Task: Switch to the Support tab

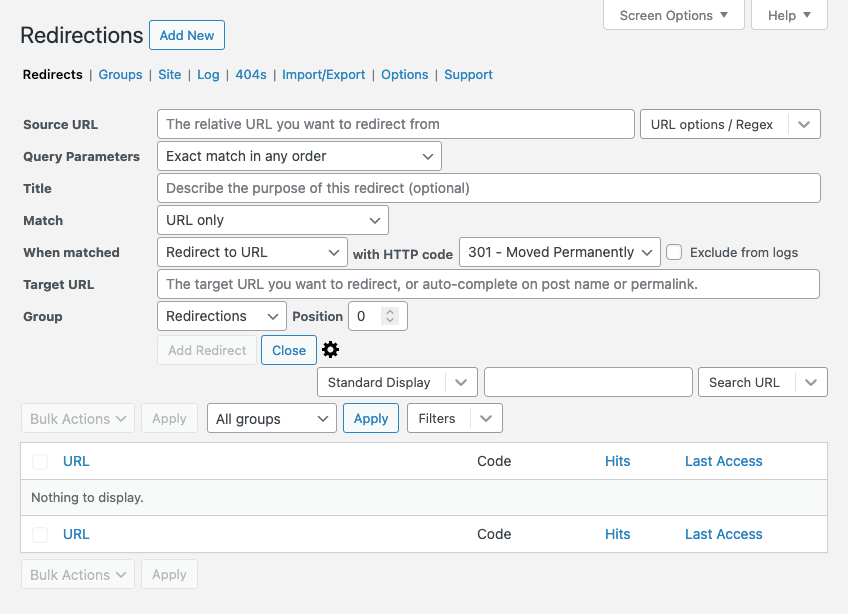Action: 468,74
